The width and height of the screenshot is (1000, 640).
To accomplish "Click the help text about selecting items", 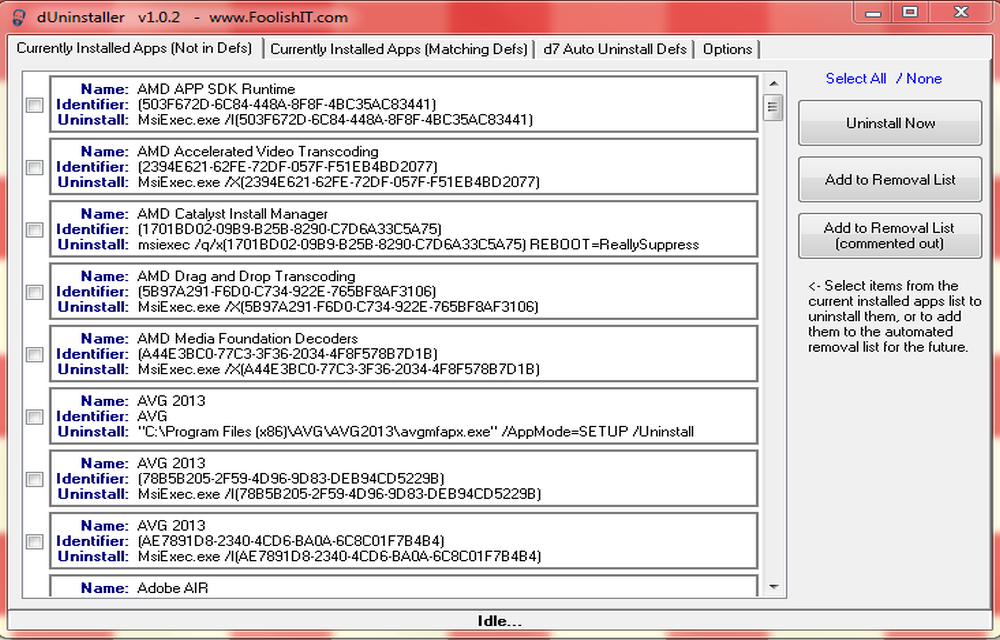I will tap(894, 316).
